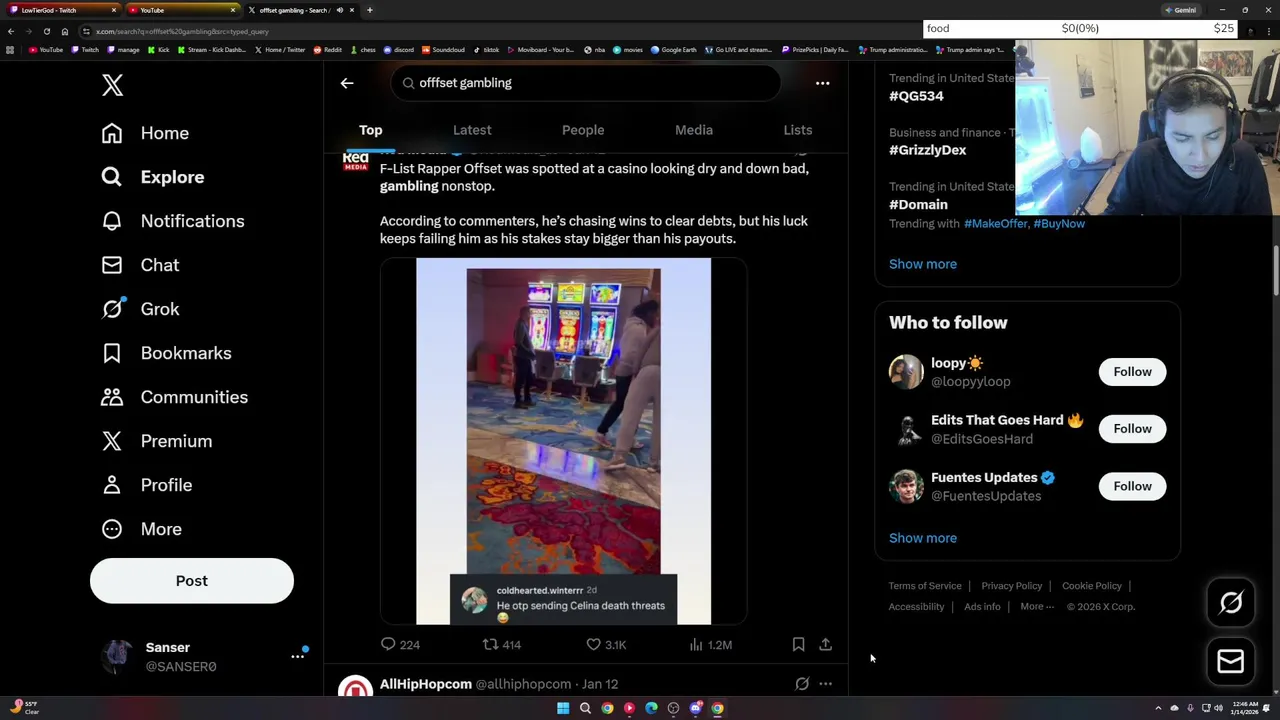Open Gemini button in browser title bar

(x=1181, y=10)
